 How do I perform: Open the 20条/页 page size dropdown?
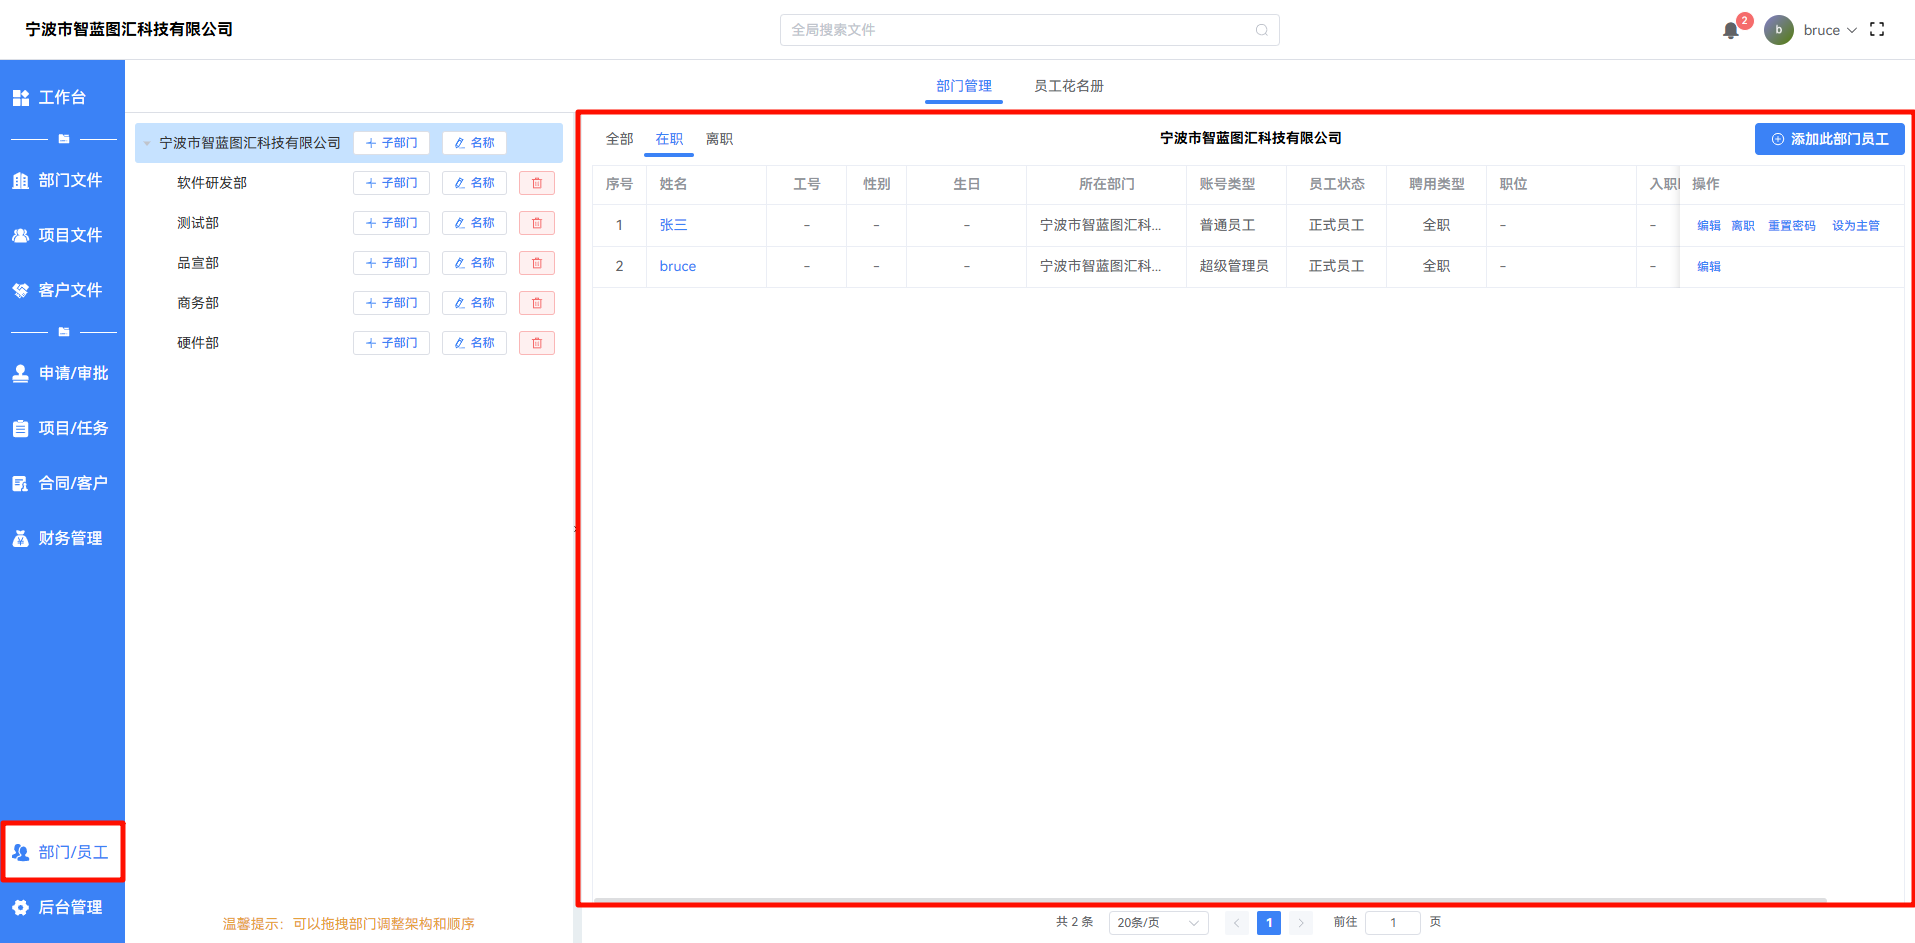tap(1158, 922)
